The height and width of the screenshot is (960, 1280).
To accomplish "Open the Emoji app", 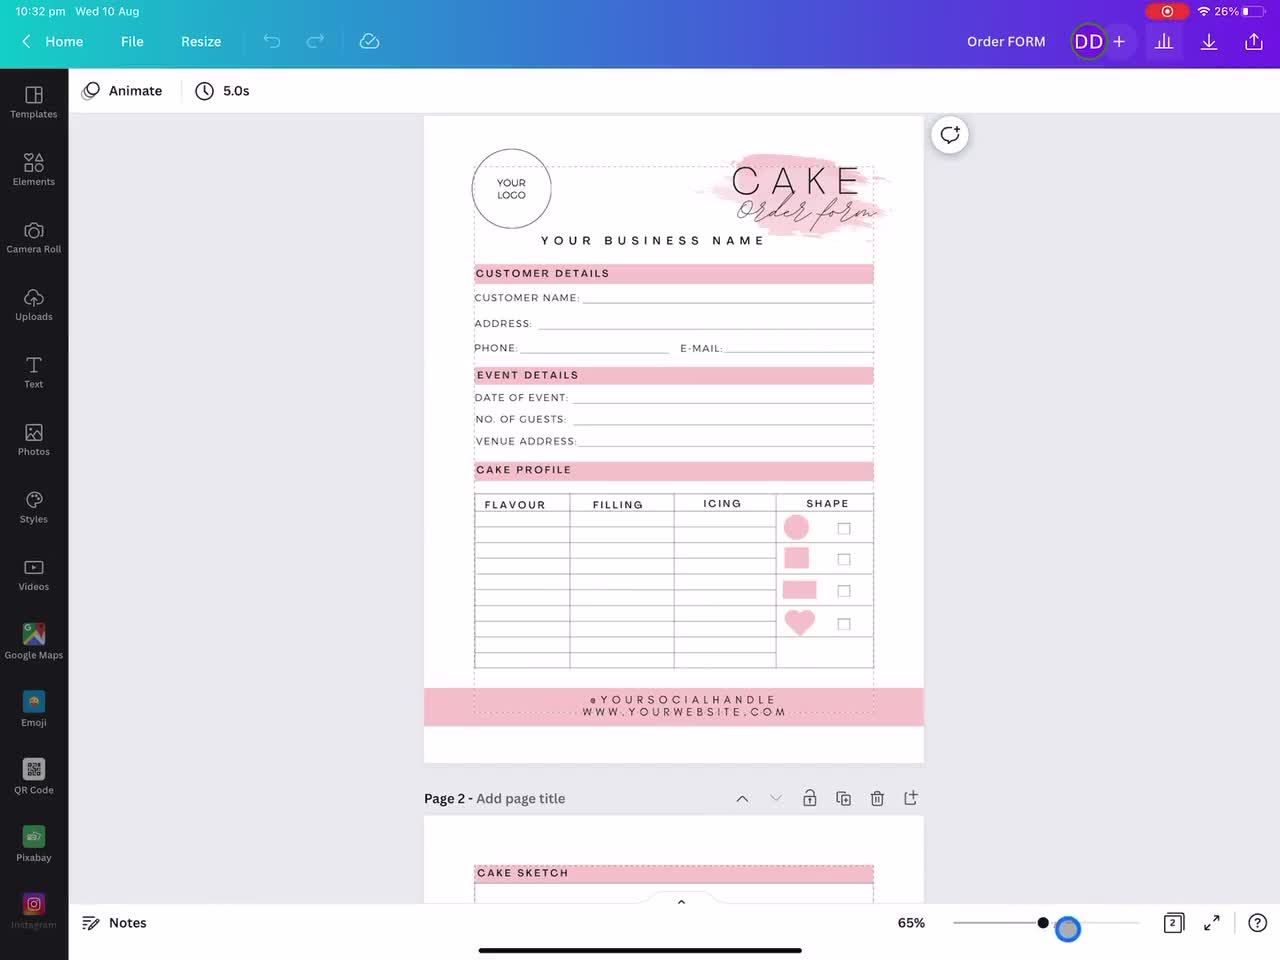I will (34, 709).
